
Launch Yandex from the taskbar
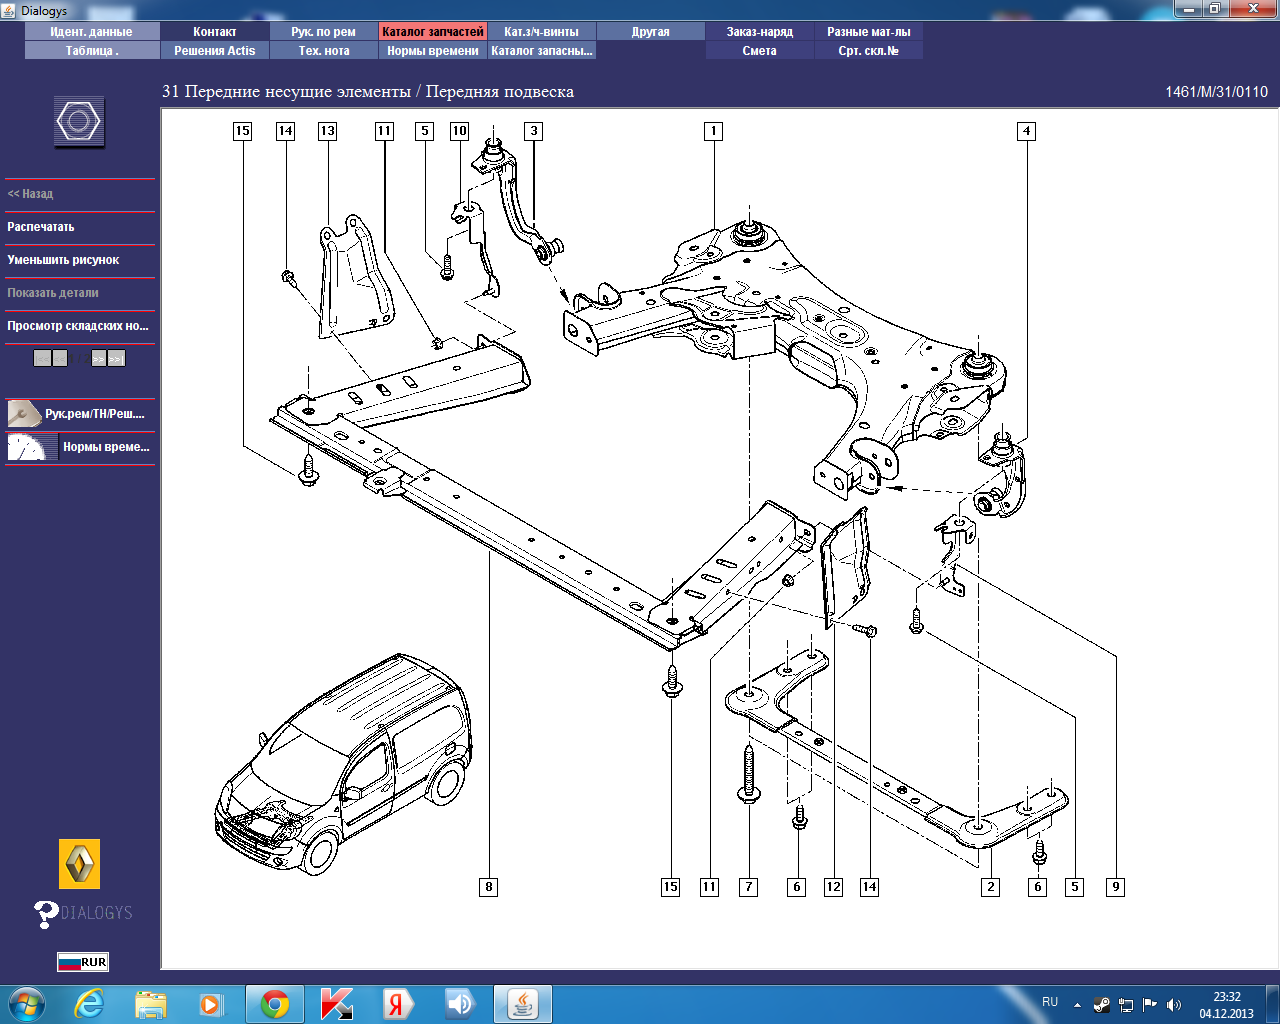tap(397, 1004)
